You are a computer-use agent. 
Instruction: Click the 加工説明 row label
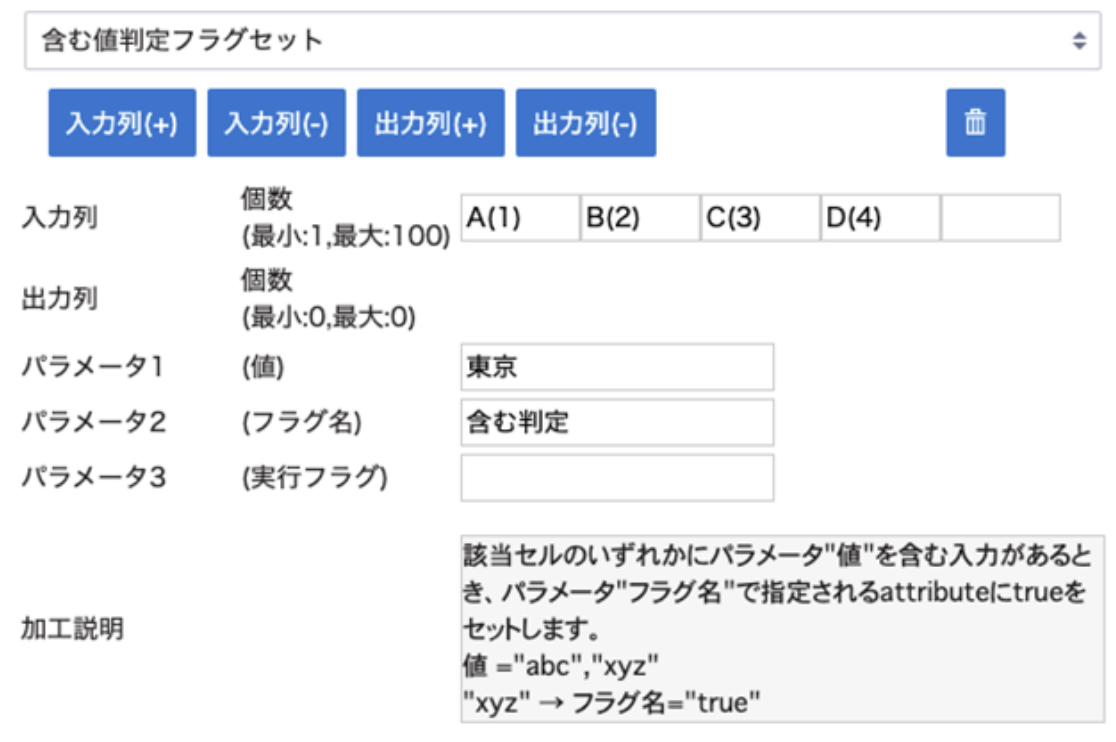click(72, 629)
